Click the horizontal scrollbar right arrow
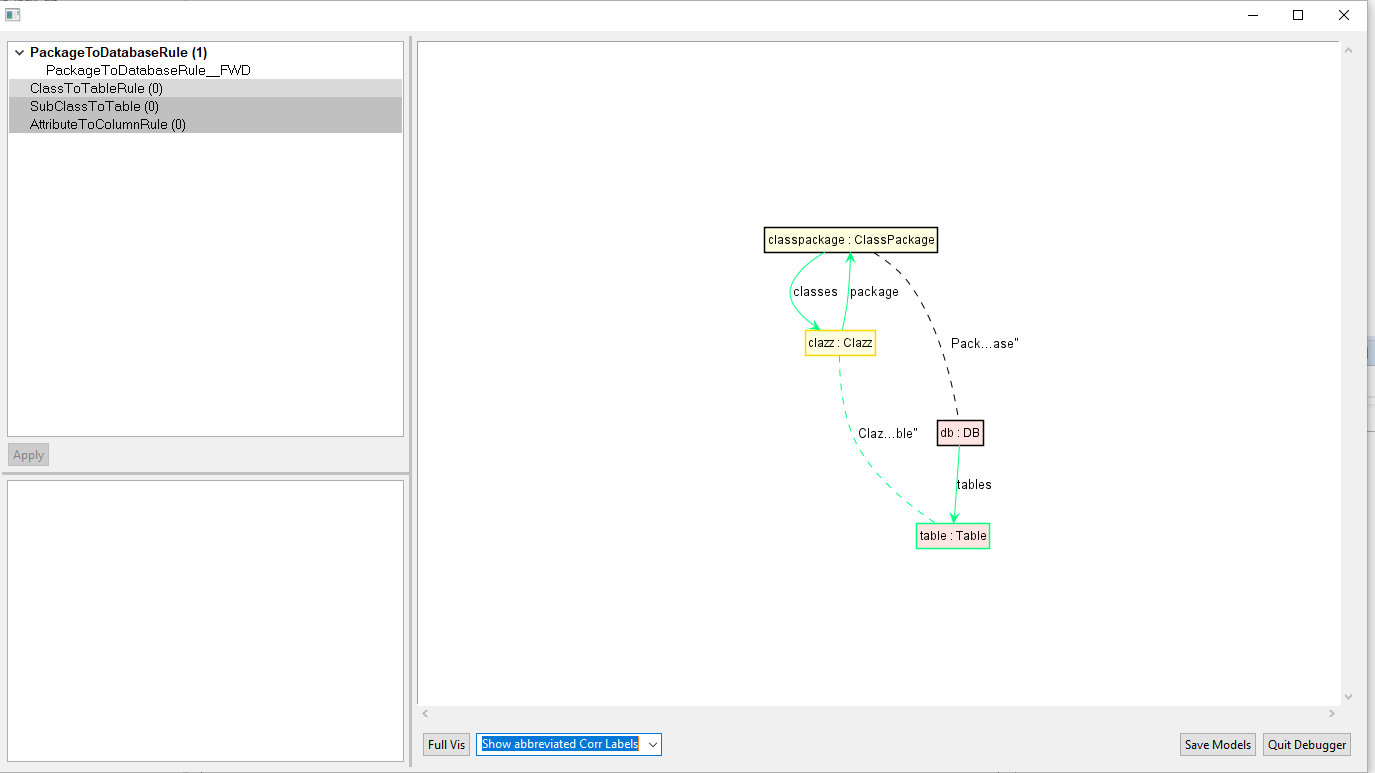The height and width of the screenshot is (773, 1375). [1331, 713]
